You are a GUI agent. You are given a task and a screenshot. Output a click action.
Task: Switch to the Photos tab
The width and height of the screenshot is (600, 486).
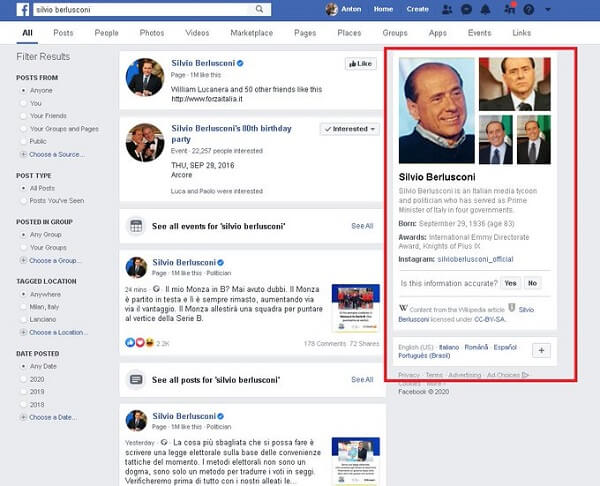[x=152, y=33]
